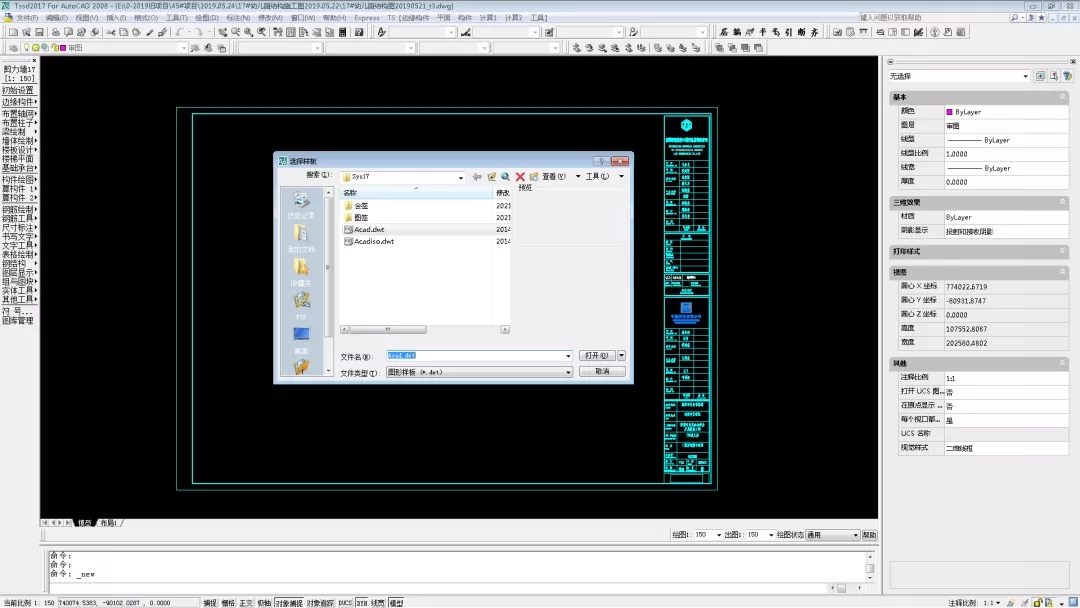Click the 取消 cancel button
The width and height of the screenshot is (1080, 608).
pyautogui.click(x=602, y=371)
